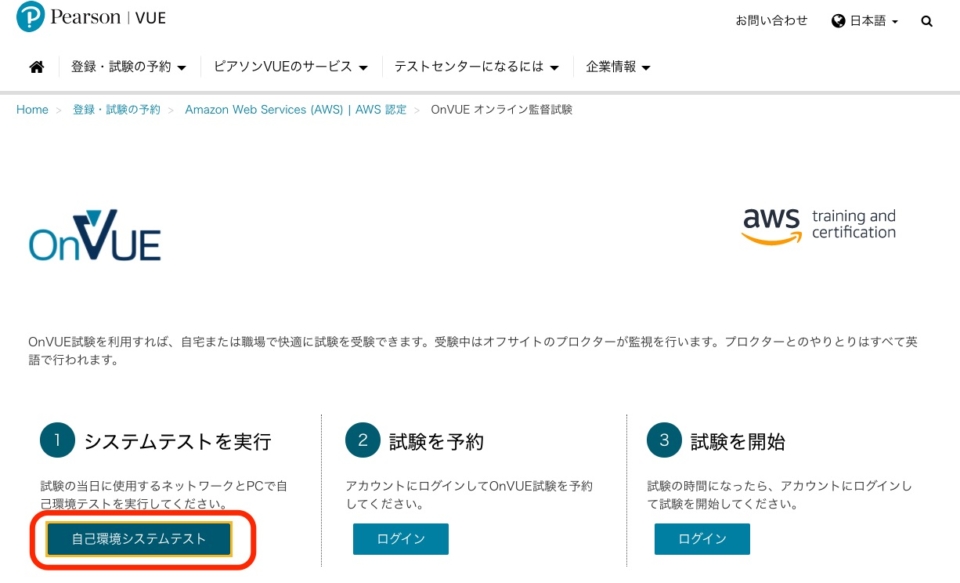Image resolution: width=960 pixels, height=583 pixels.
Task: Click the AWS training and certification logo
Action: click(x=820, y=224)
